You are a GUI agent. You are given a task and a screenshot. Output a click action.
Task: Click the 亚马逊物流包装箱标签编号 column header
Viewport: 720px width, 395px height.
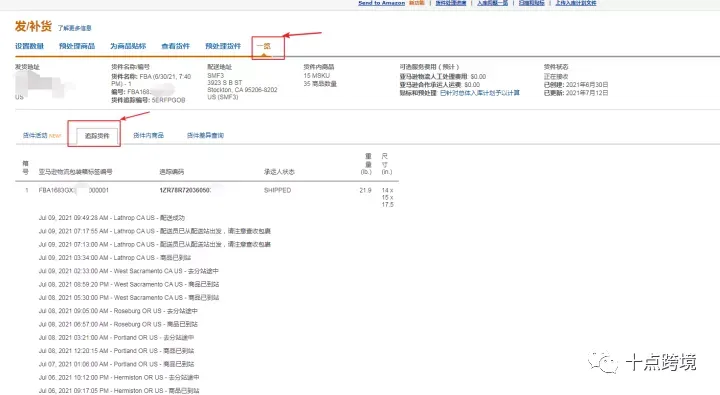pos(75,172)
